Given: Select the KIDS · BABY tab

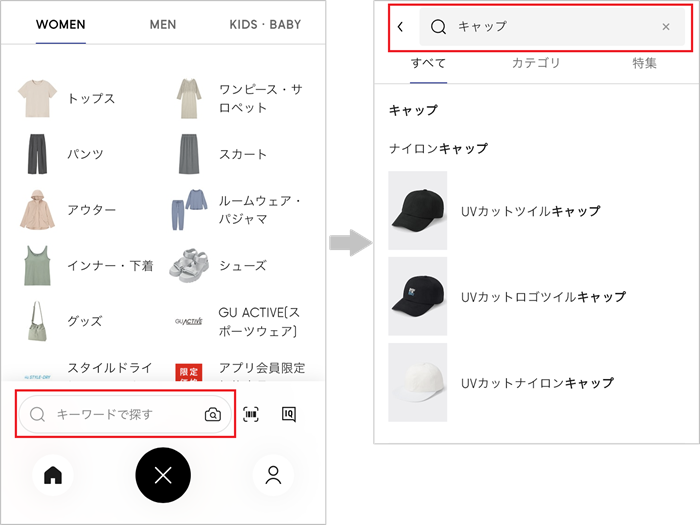Looking at the screenshot, I should (x=264, y=24).
